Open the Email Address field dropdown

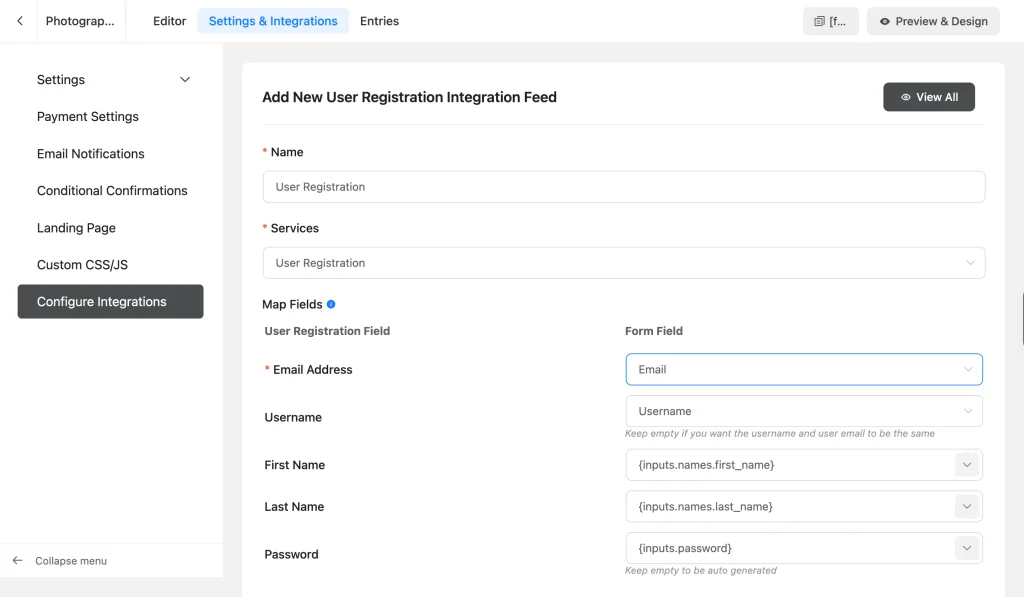point(804,370)
